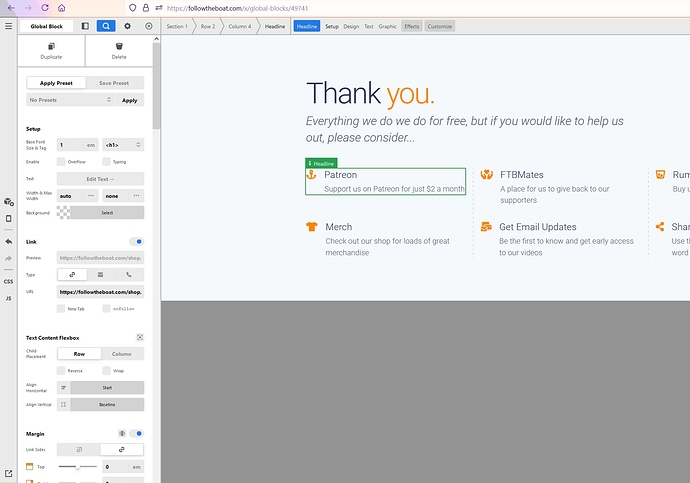Open the Effects tab

[x=412, y=26]
